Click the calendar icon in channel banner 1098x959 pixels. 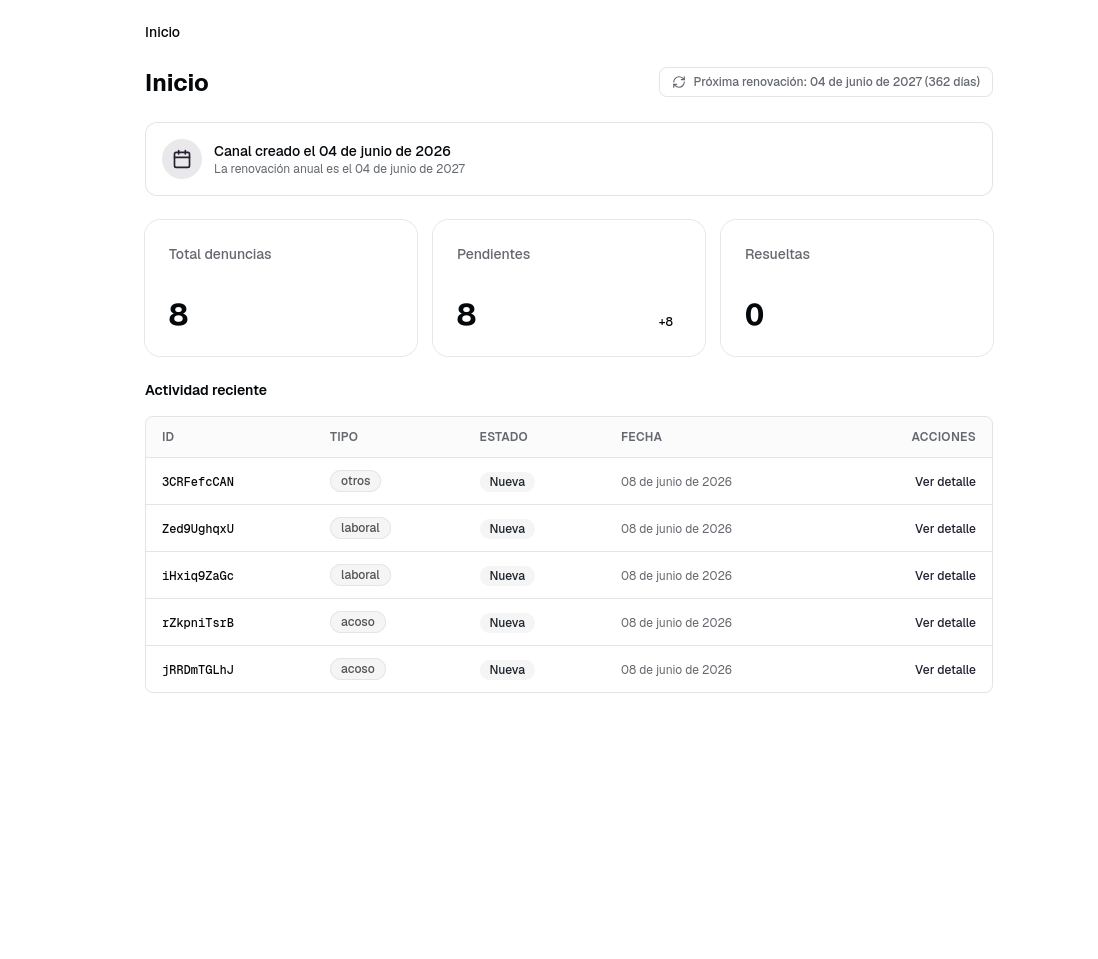(182, 159)
